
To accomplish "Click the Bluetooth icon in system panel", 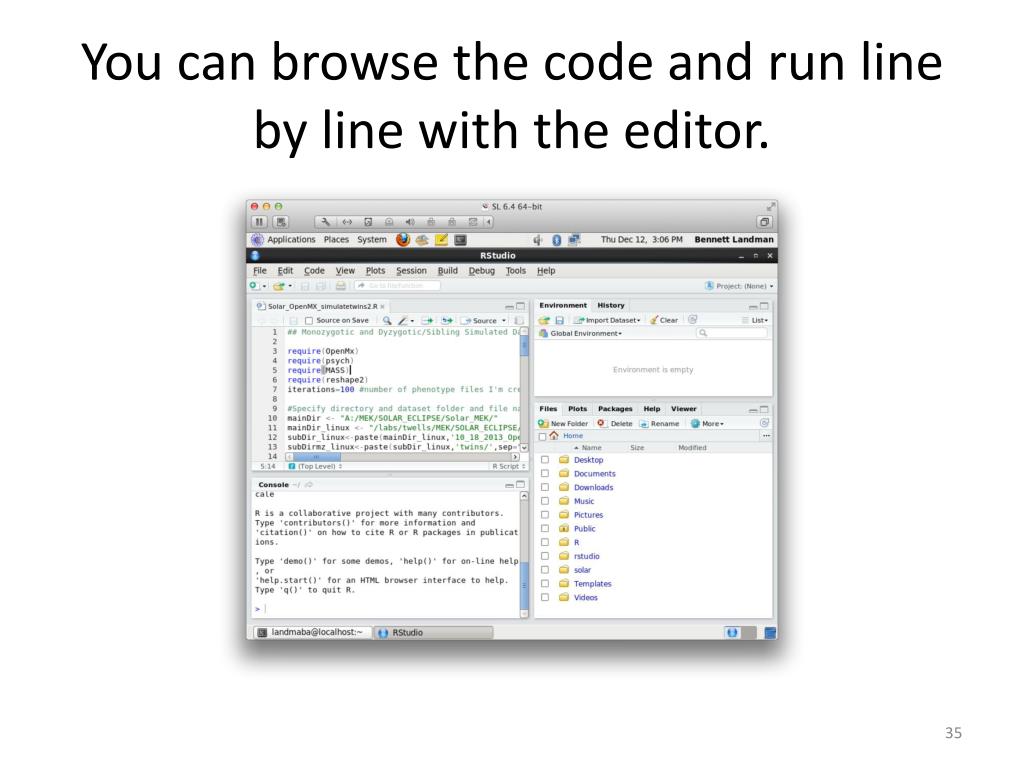I will [556, 240].
